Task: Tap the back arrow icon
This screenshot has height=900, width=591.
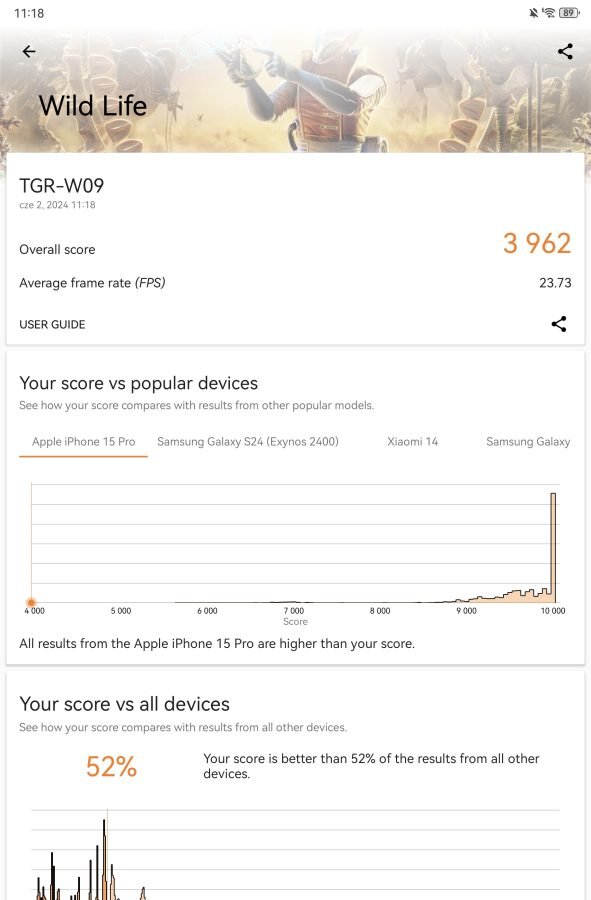Action: click(x=29, y=52)
